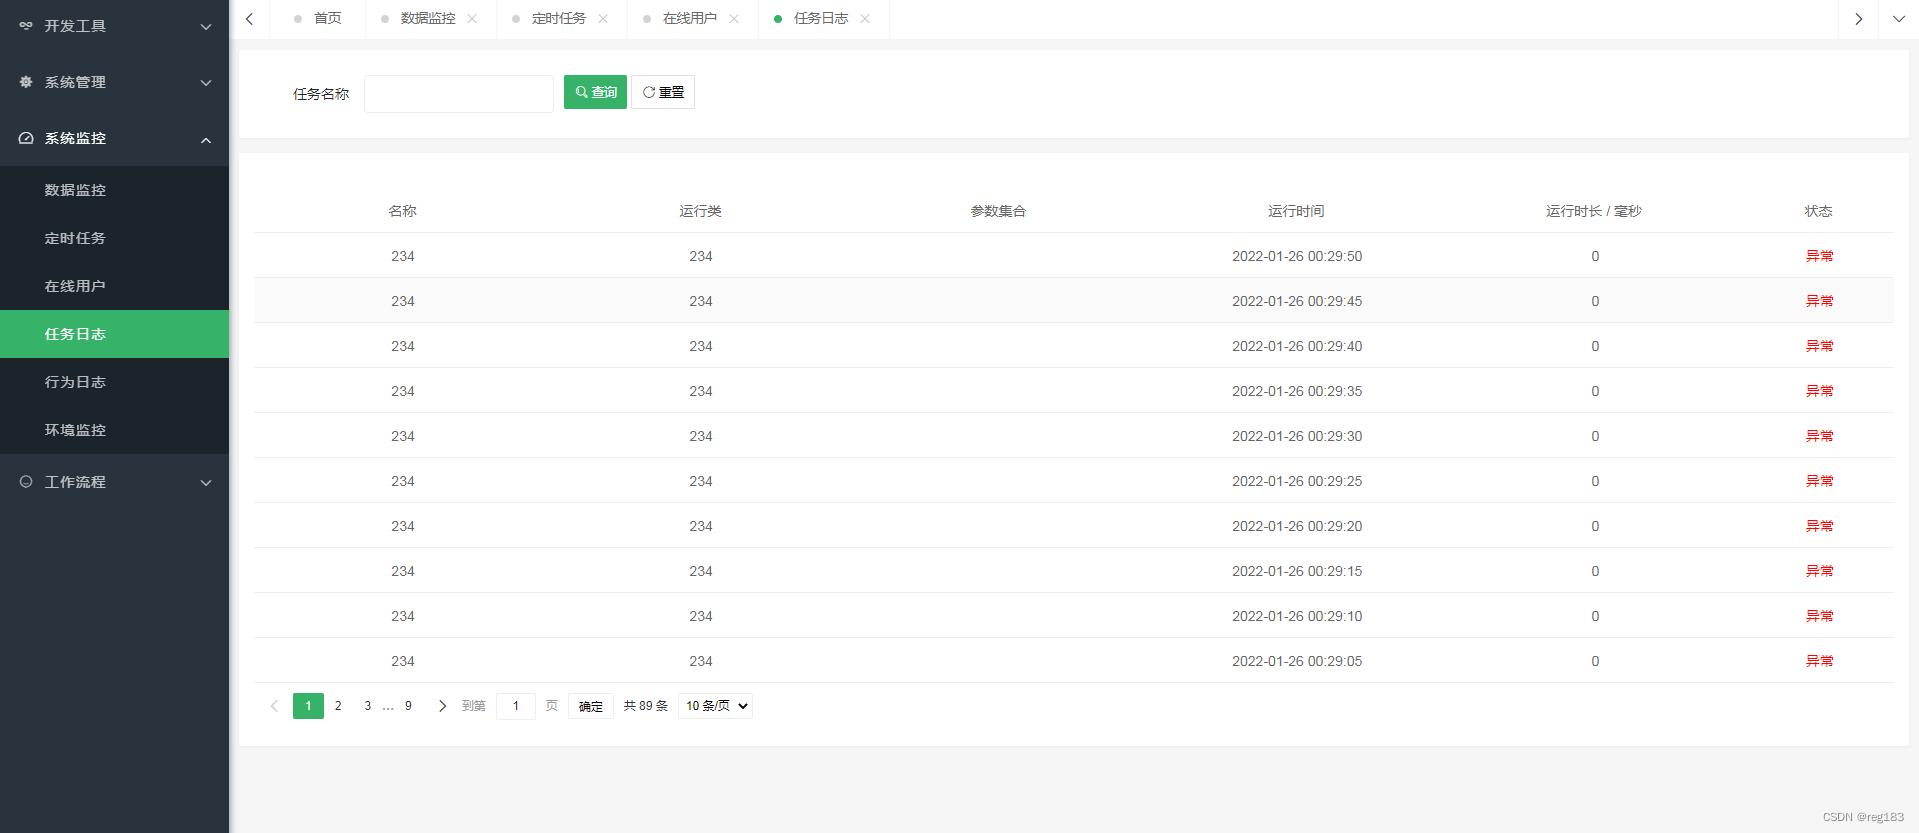Screen dimensions: 1919x833
Task: Close the 定时任务 tab
Action: (x=603, y=19)
